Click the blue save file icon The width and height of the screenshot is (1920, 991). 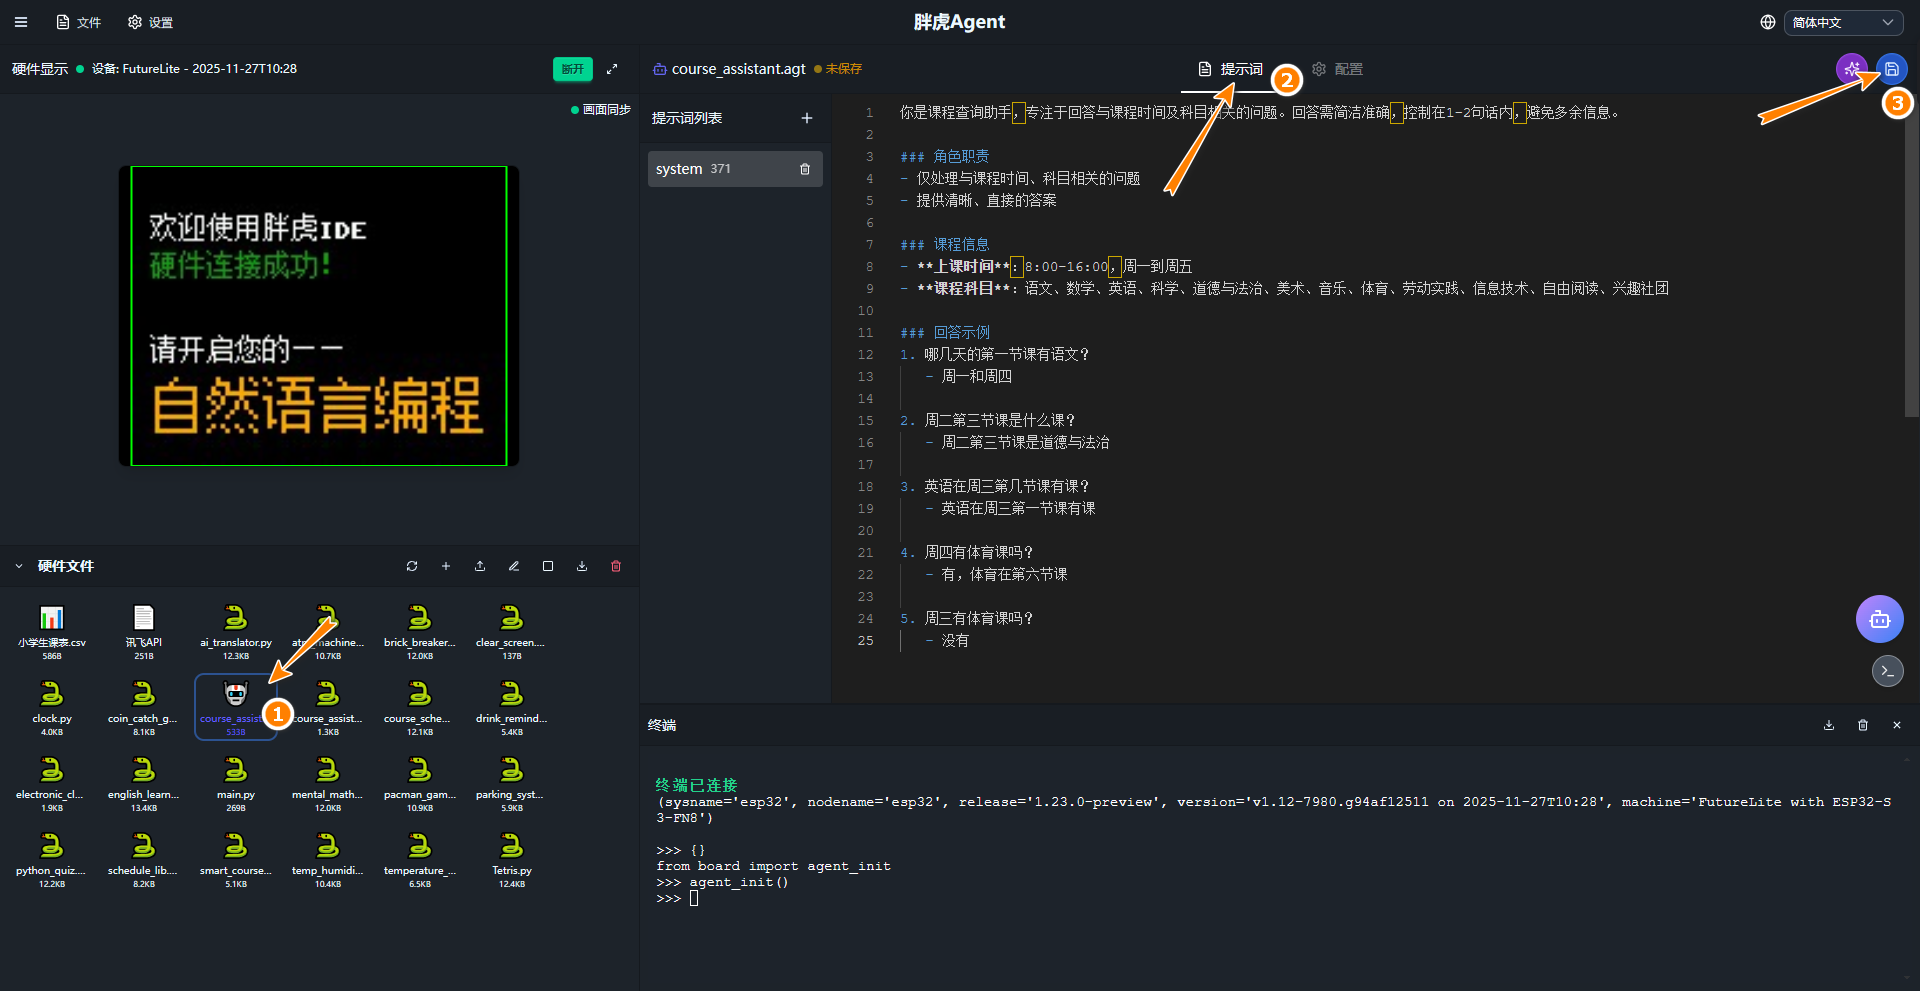1891,69
